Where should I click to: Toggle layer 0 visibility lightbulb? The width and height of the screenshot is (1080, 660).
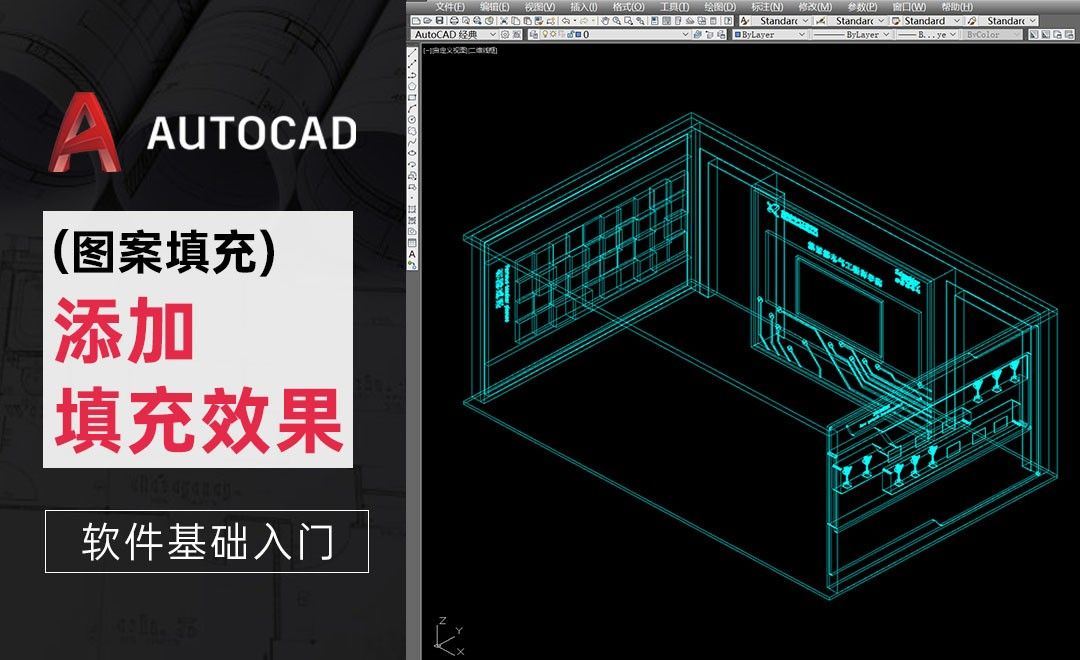545,33
